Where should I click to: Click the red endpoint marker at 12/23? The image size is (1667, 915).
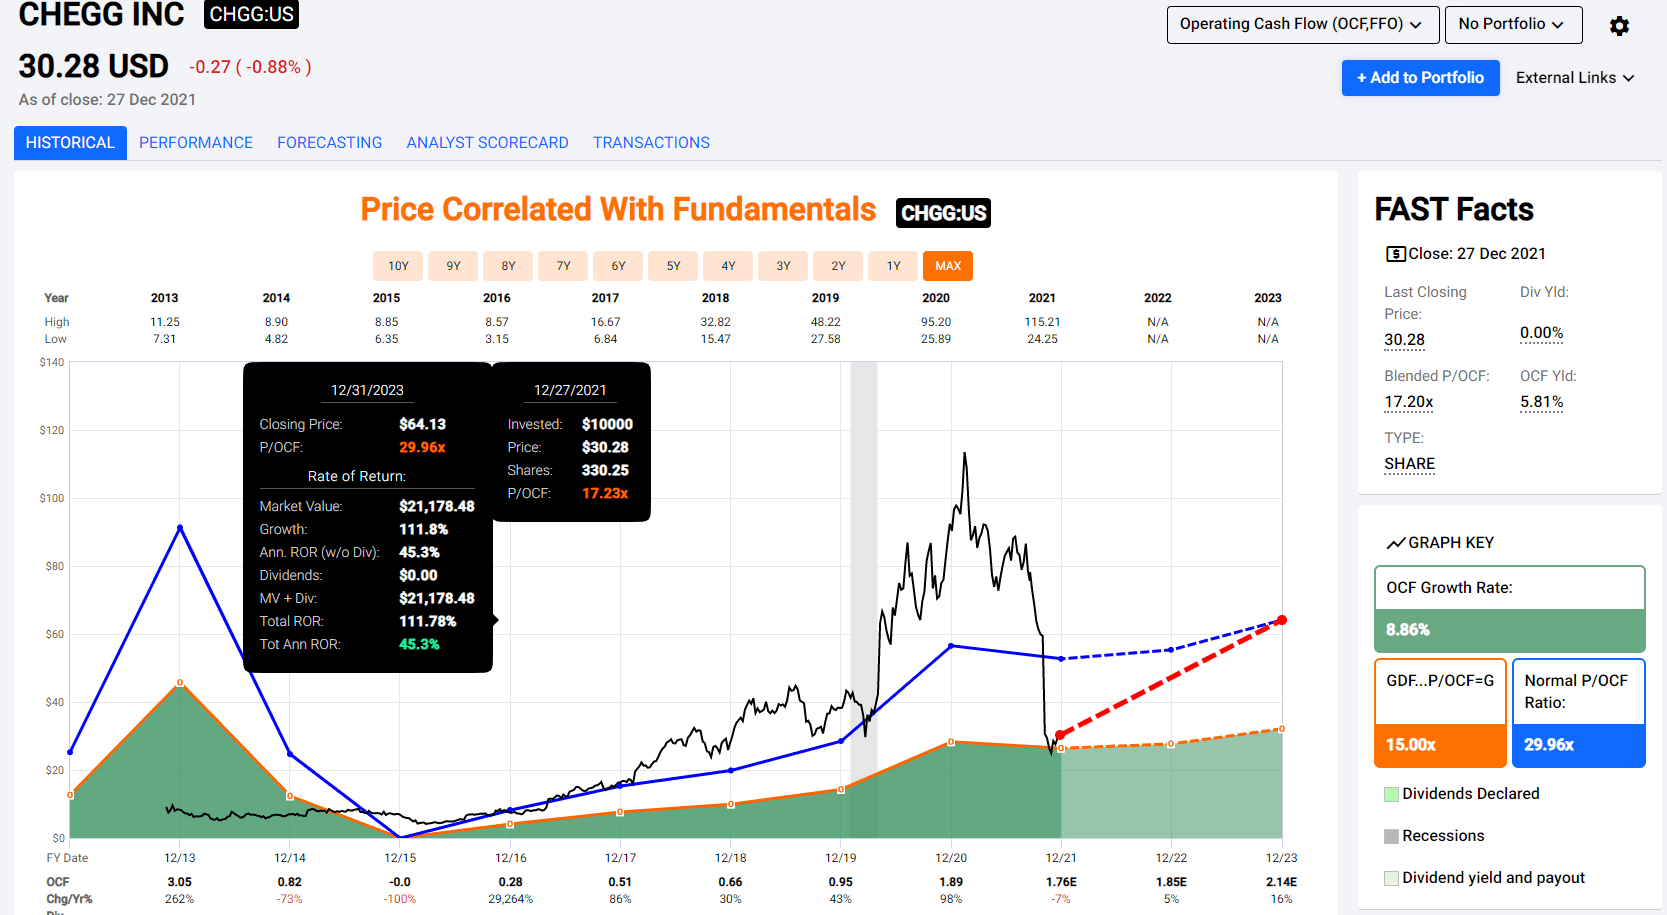pyautogui.click(x=1282, y=620)
